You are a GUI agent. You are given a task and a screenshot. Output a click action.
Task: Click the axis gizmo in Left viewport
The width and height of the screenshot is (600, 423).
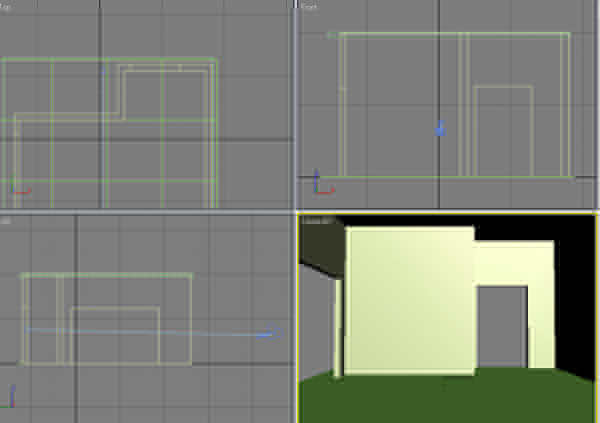point(15,396)
